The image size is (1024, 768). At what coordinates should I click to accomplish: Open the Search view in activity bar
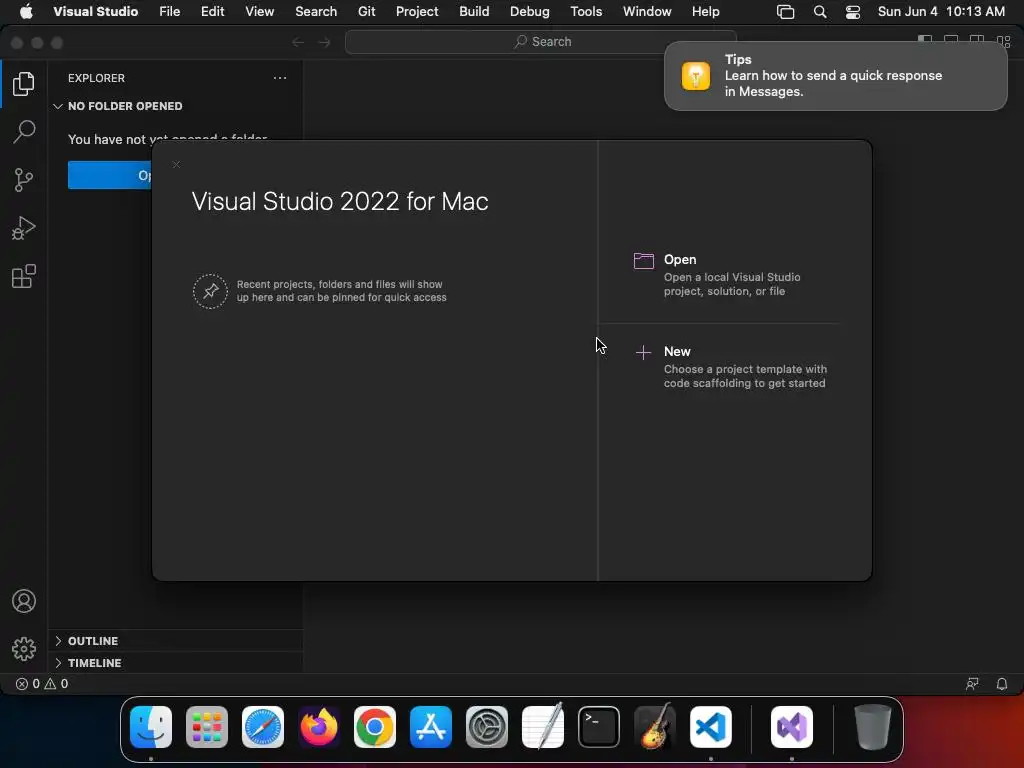click(24, 131)
